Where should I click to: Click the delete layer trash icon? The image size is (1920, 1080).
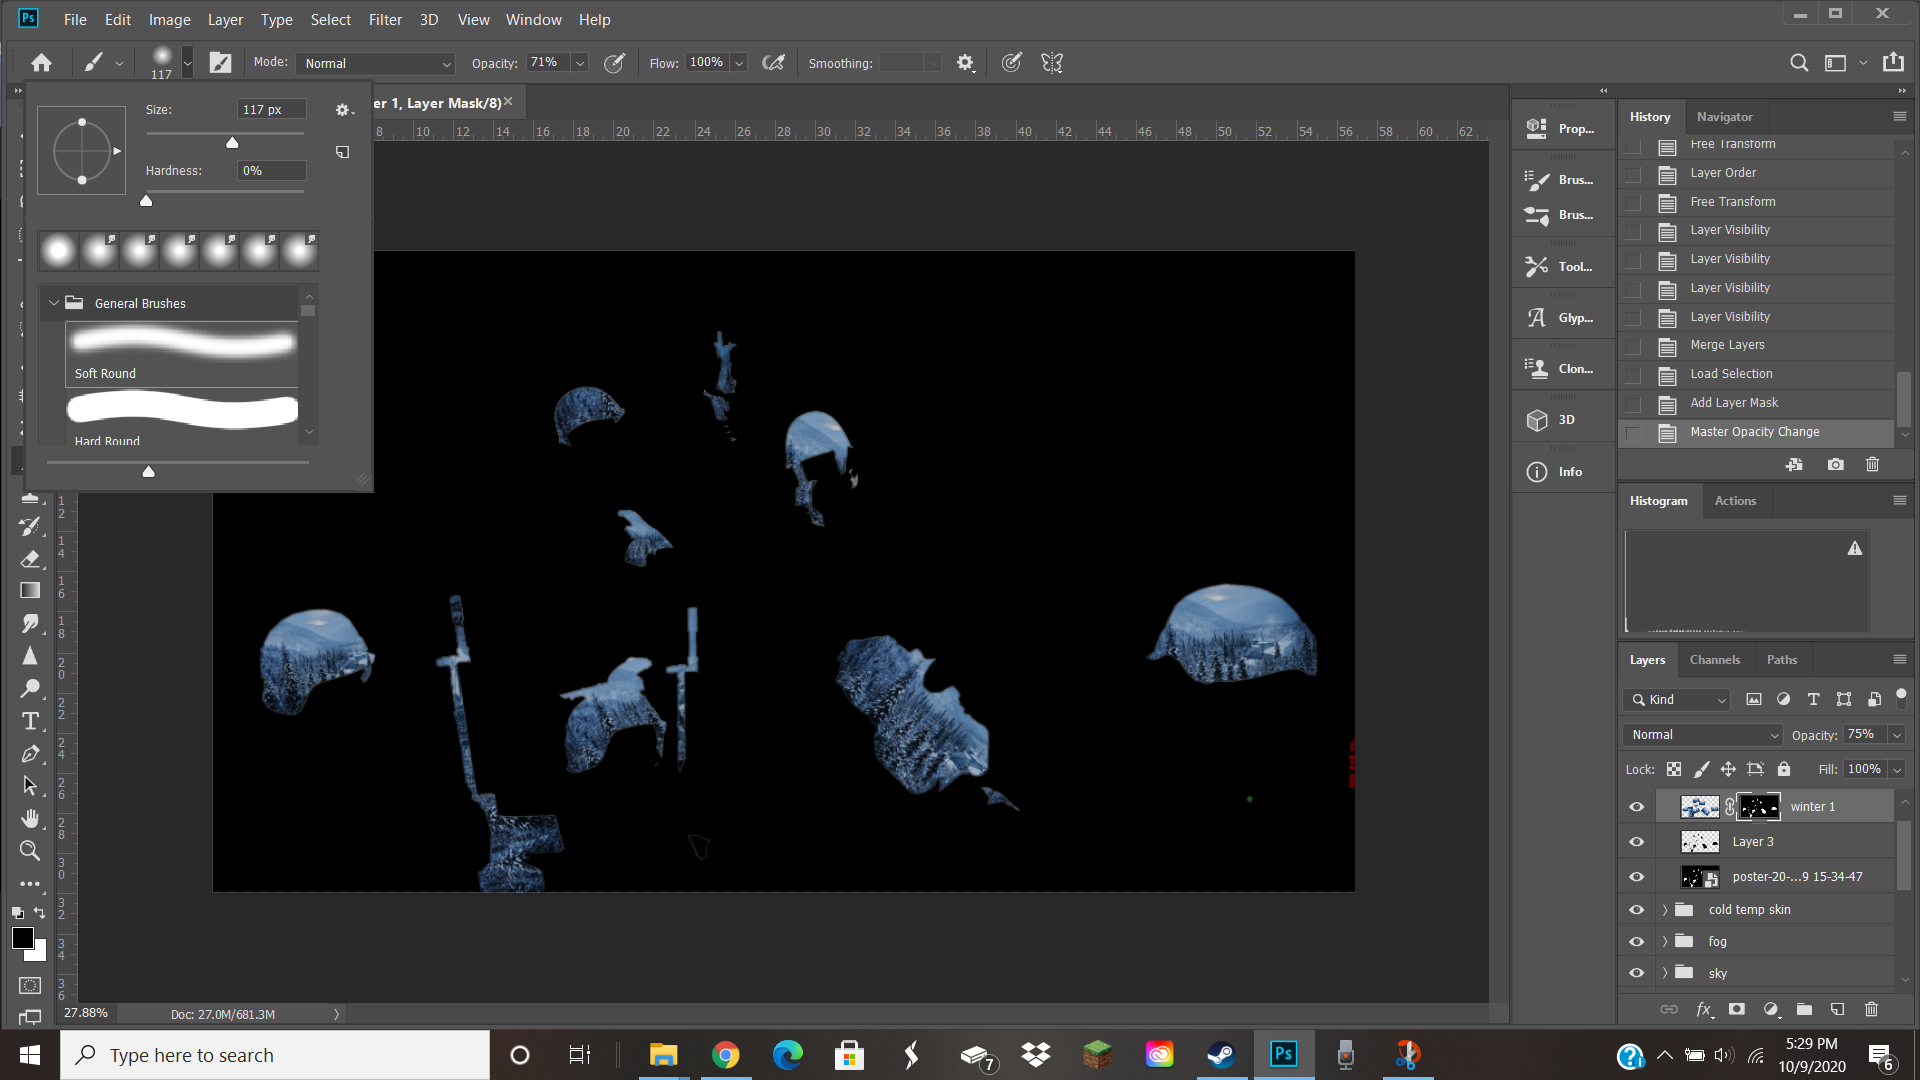[1871, 1009]
